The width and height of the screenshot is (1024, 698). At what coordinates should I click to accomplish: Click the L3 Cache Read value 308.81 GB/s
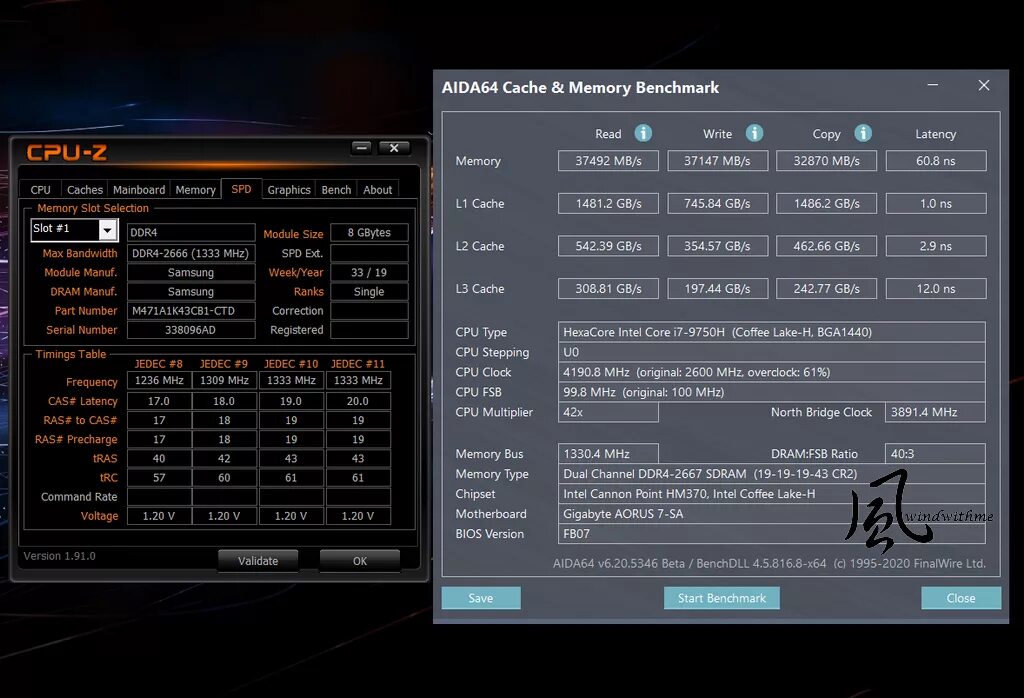608,289
